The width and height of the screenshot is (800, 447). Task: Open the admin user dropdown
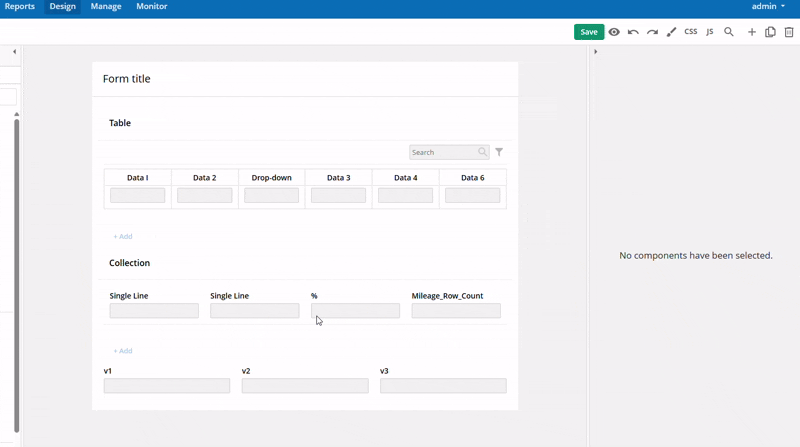click(x=768, y=7)
